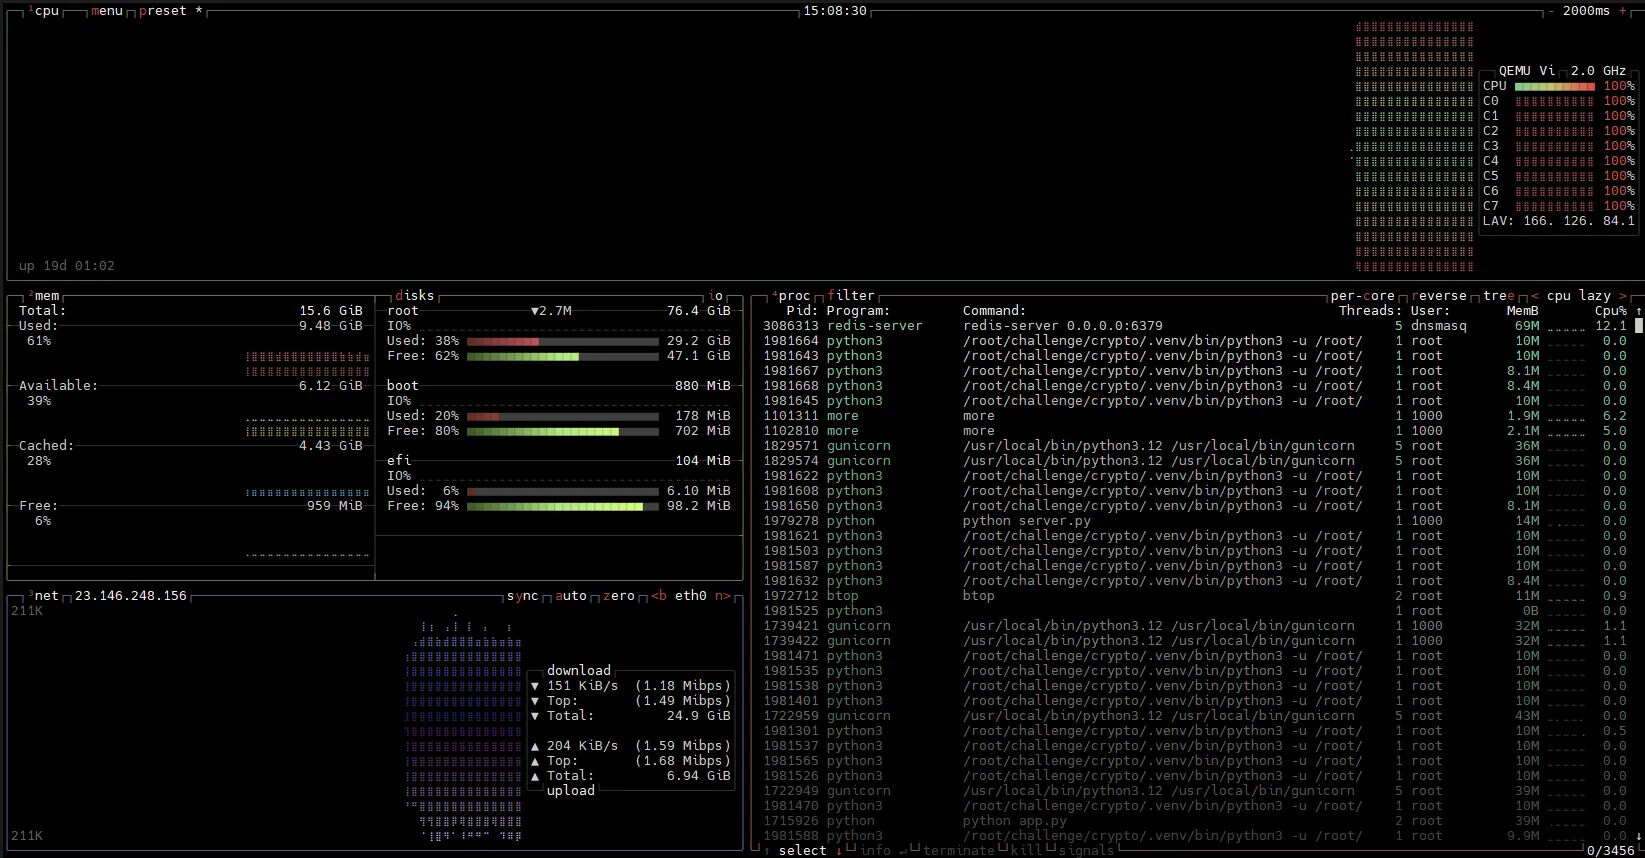Select the redis-server process row
The width and height of the screenshot is (1645, 858).
1195,326
